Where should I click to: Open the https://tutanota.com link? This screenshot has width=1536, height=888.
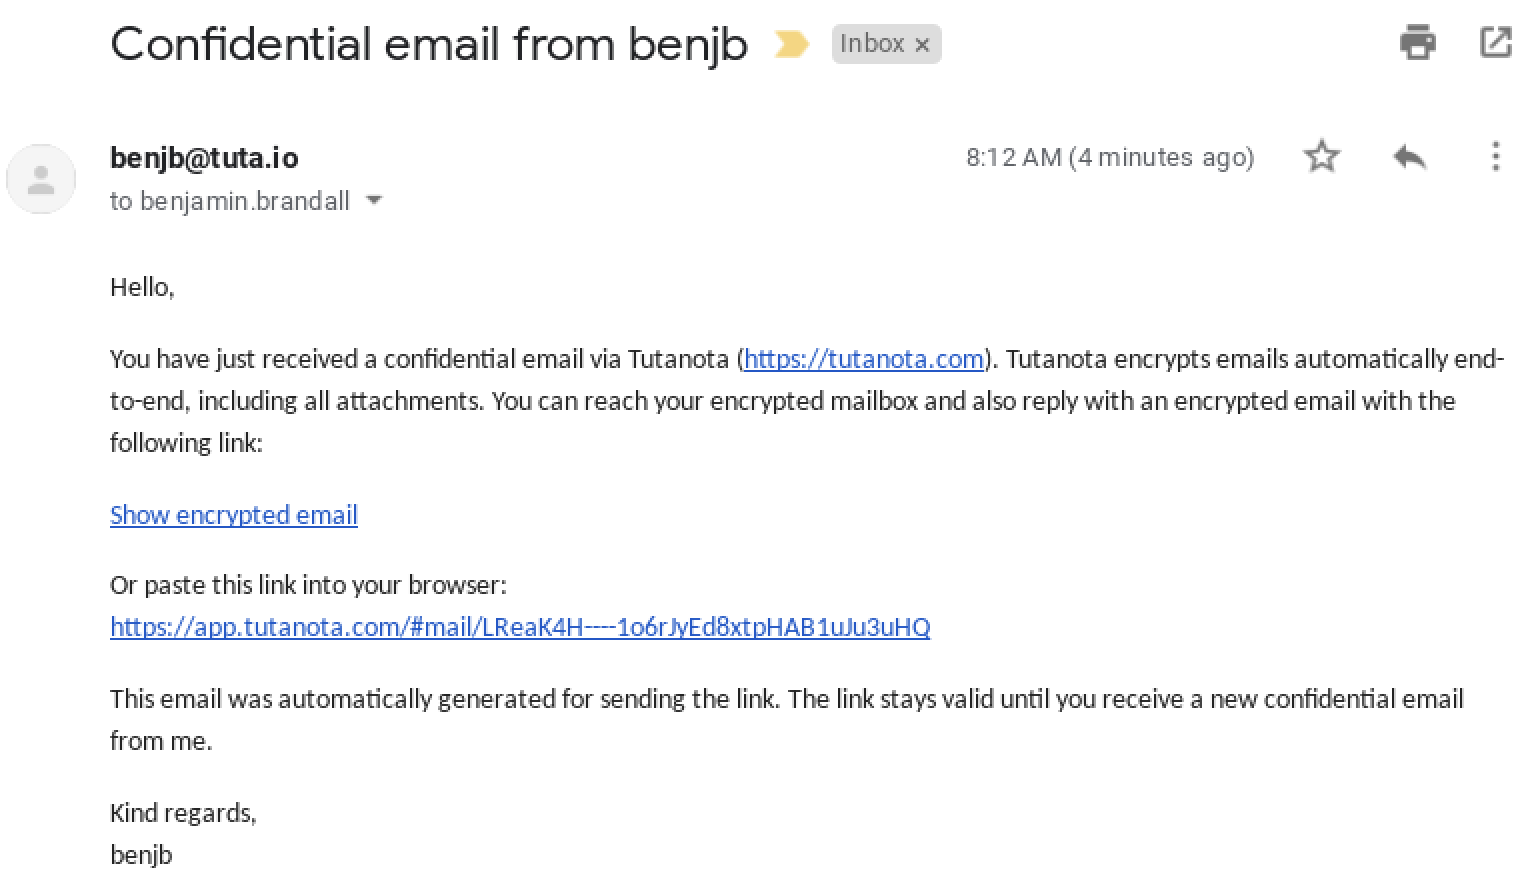pyautogui.click(x=864, y=359)
